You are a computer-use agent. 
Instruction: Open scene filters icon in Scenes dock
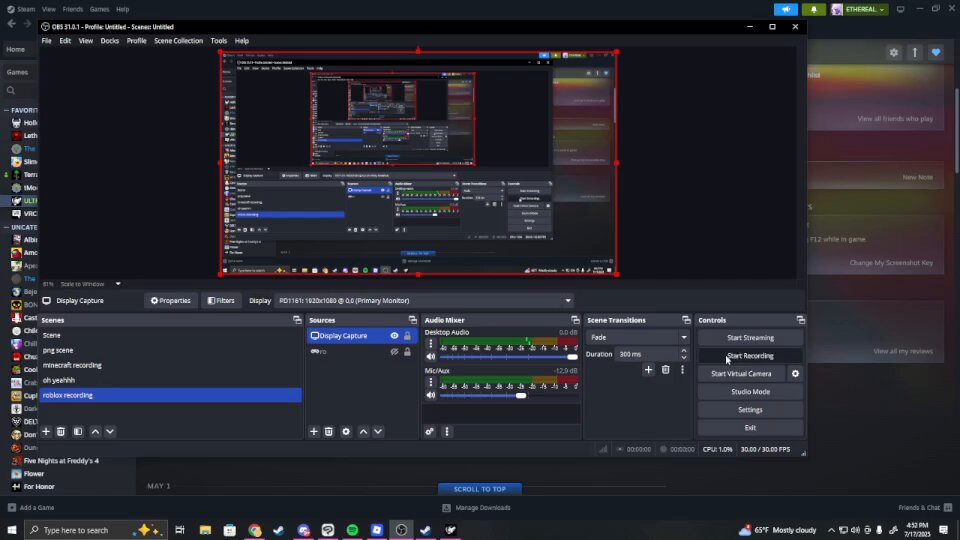pyautogui.click(x=78, y=432)
